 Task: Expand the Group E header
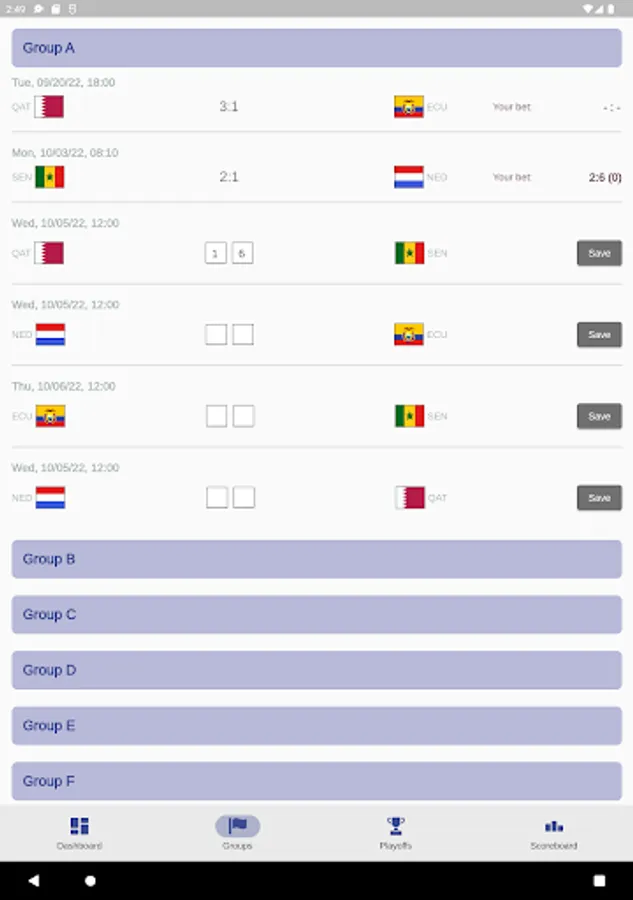316,725
